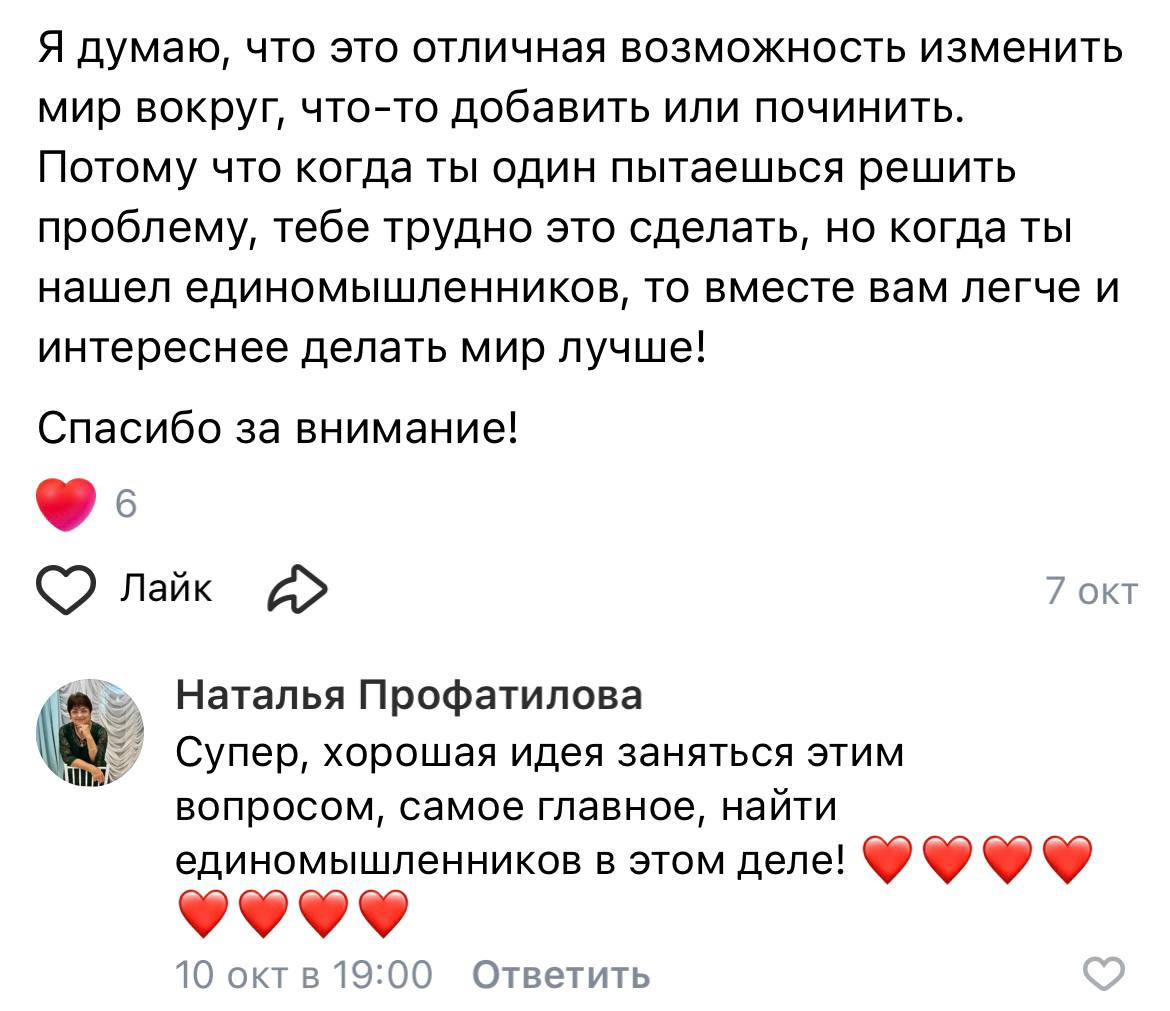Screen dimensions: 1170x1011
Task: Click the last heart emoji on the деле! line
Action: coord(1067,861)
